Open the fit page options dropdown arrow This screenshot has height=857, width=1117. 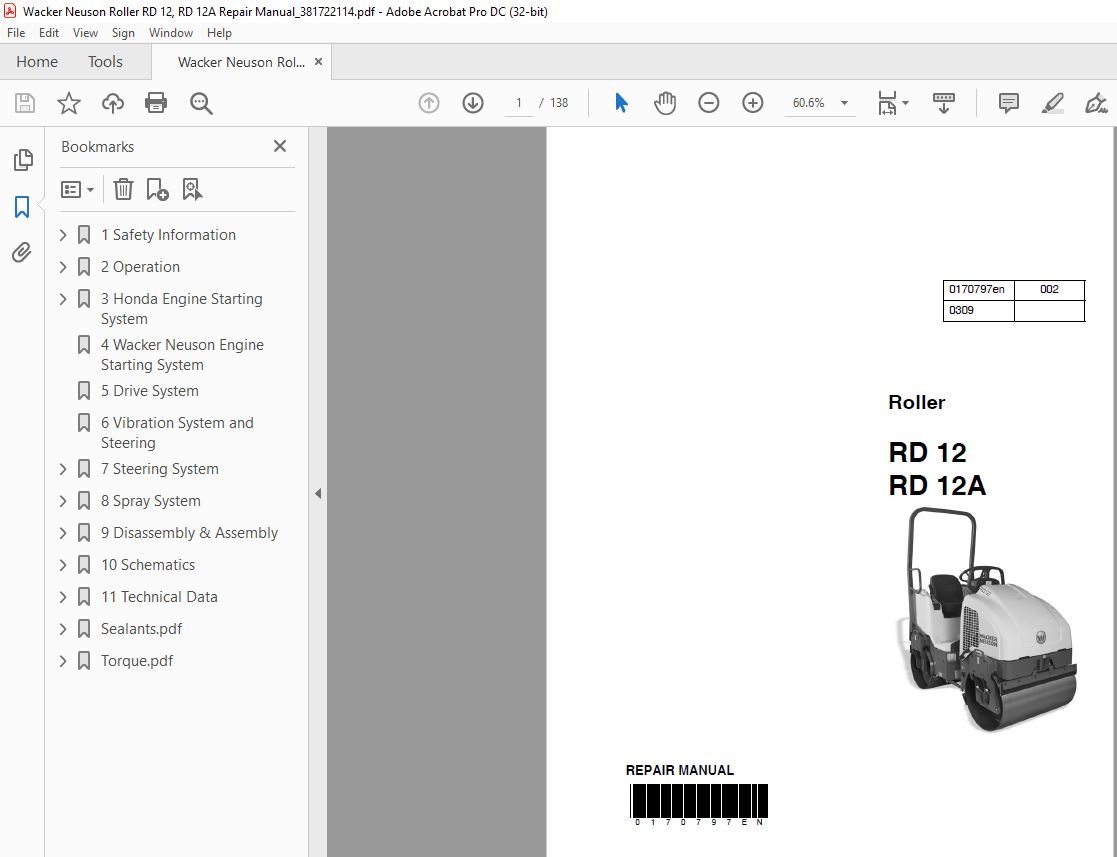coord(905,103)
